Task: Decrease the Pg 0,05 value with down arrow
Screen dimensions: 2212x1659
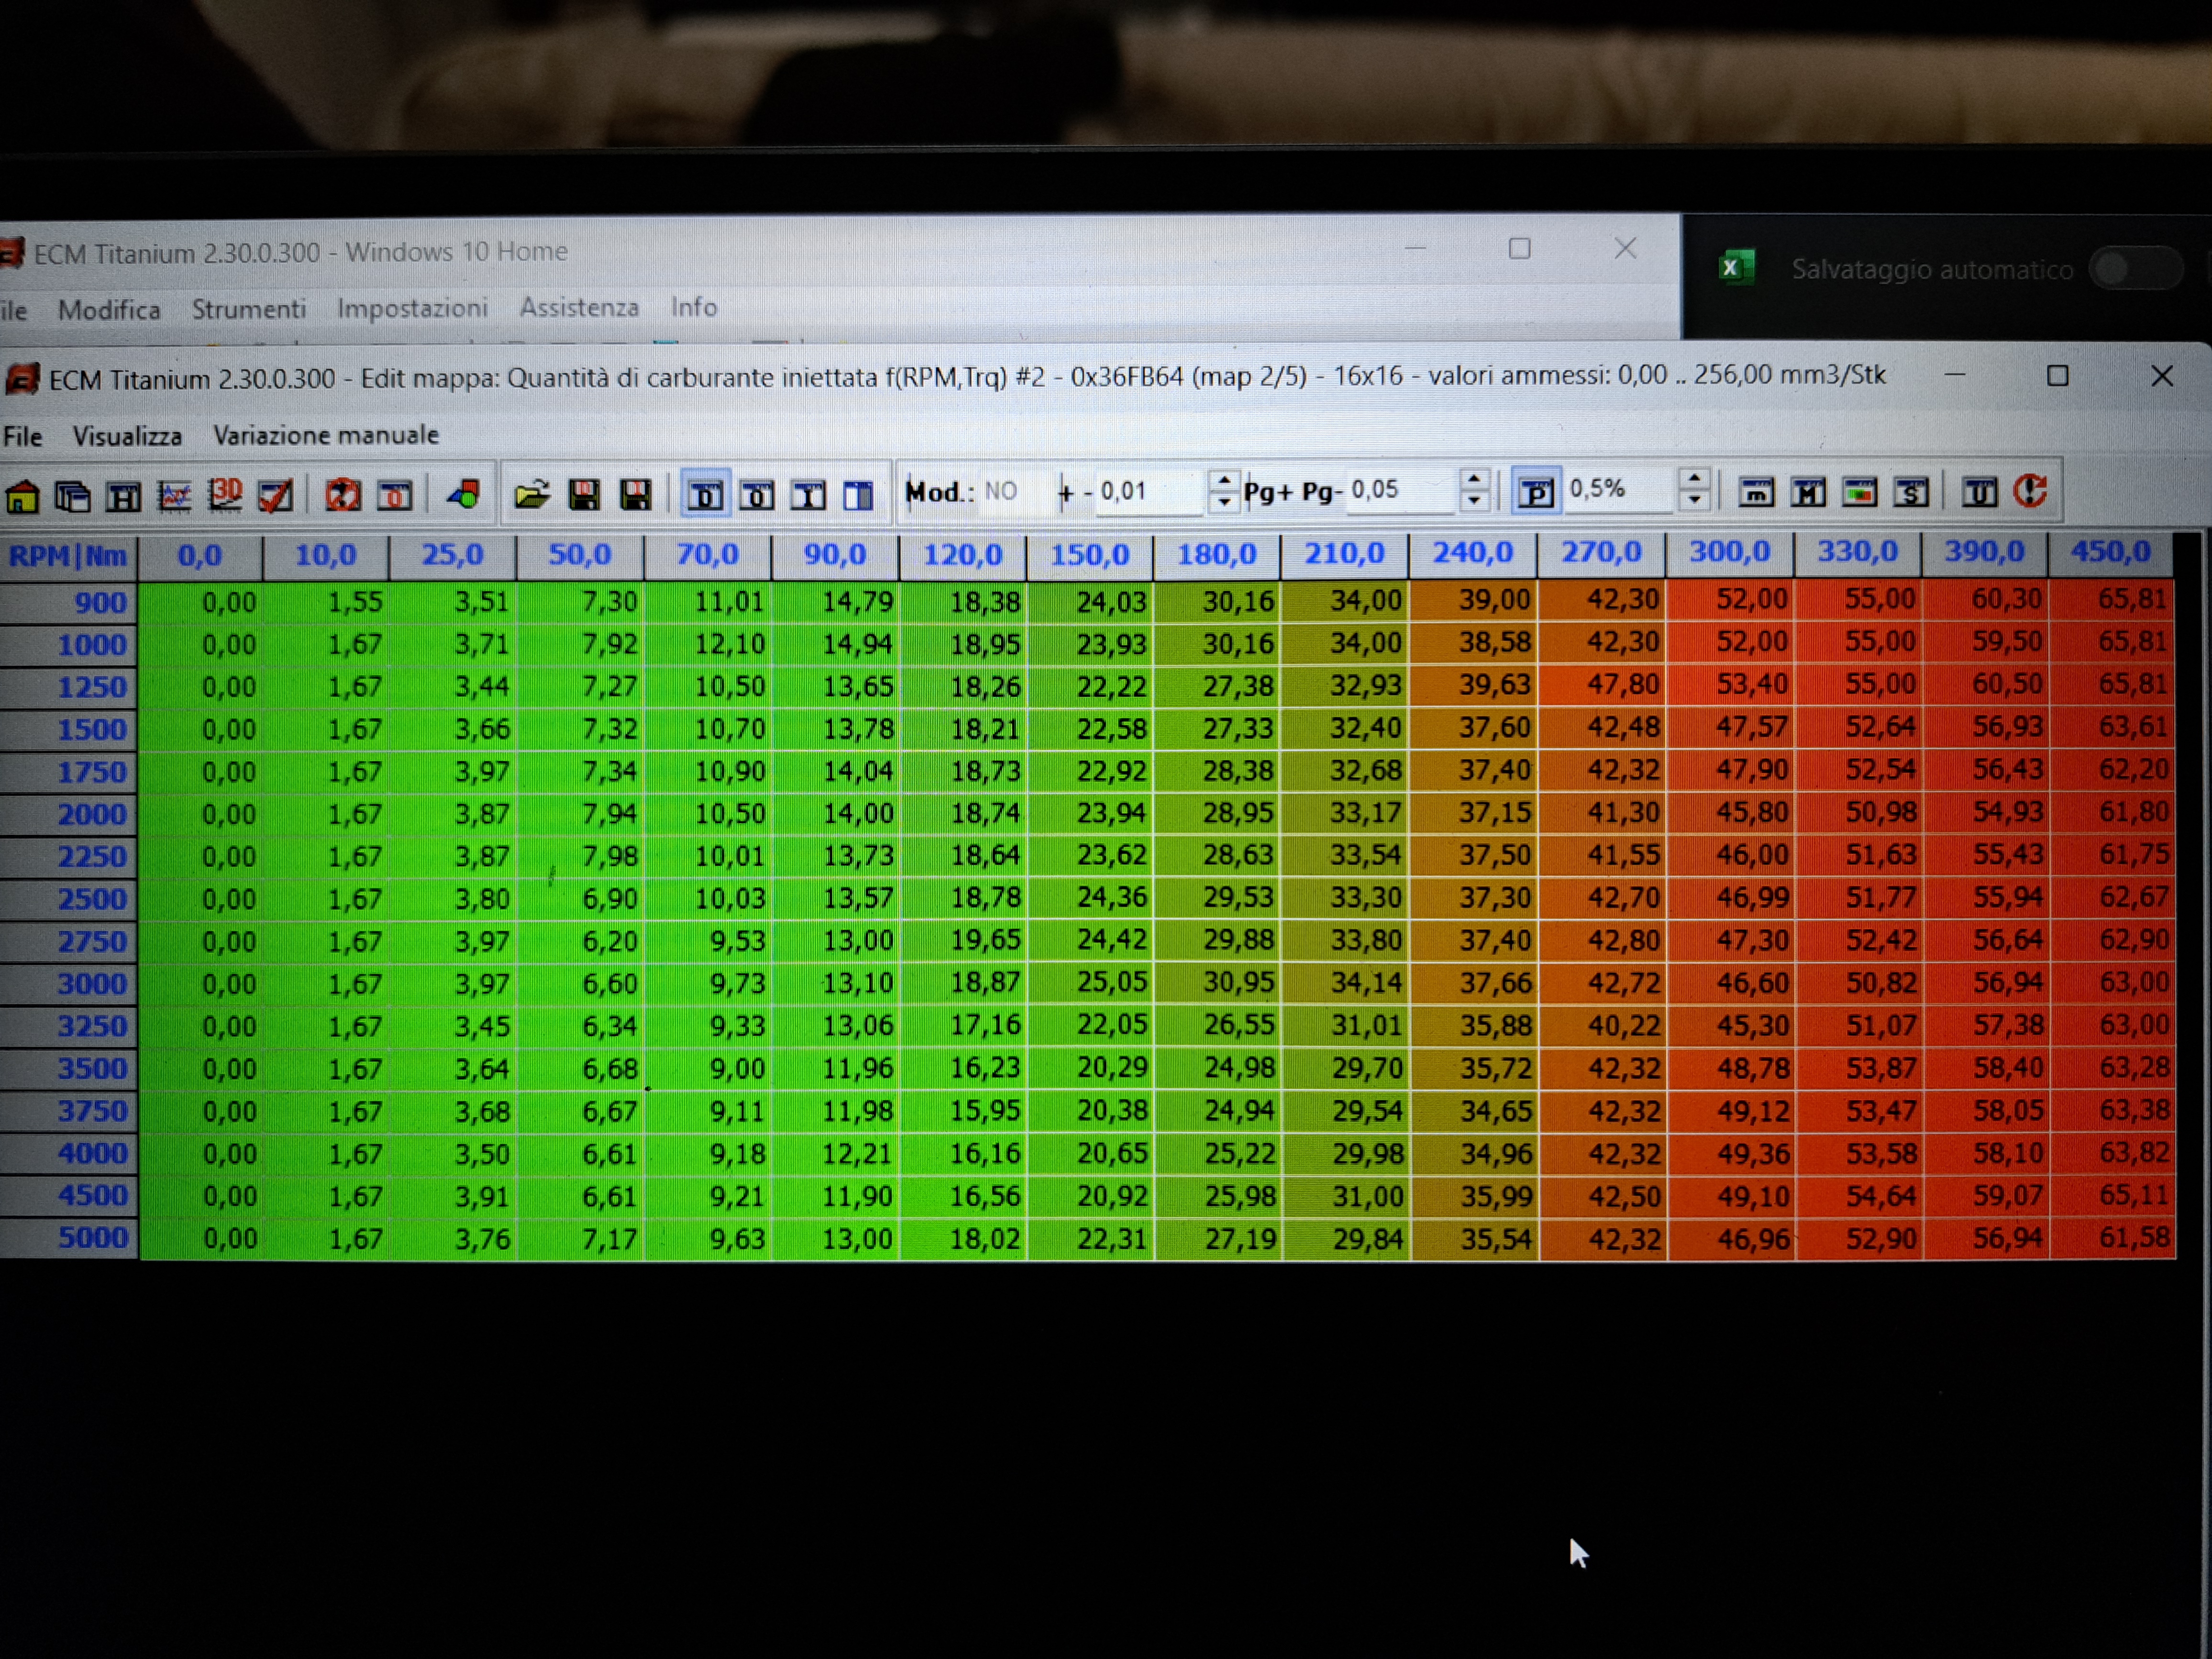Action: tap(1473, 501)
